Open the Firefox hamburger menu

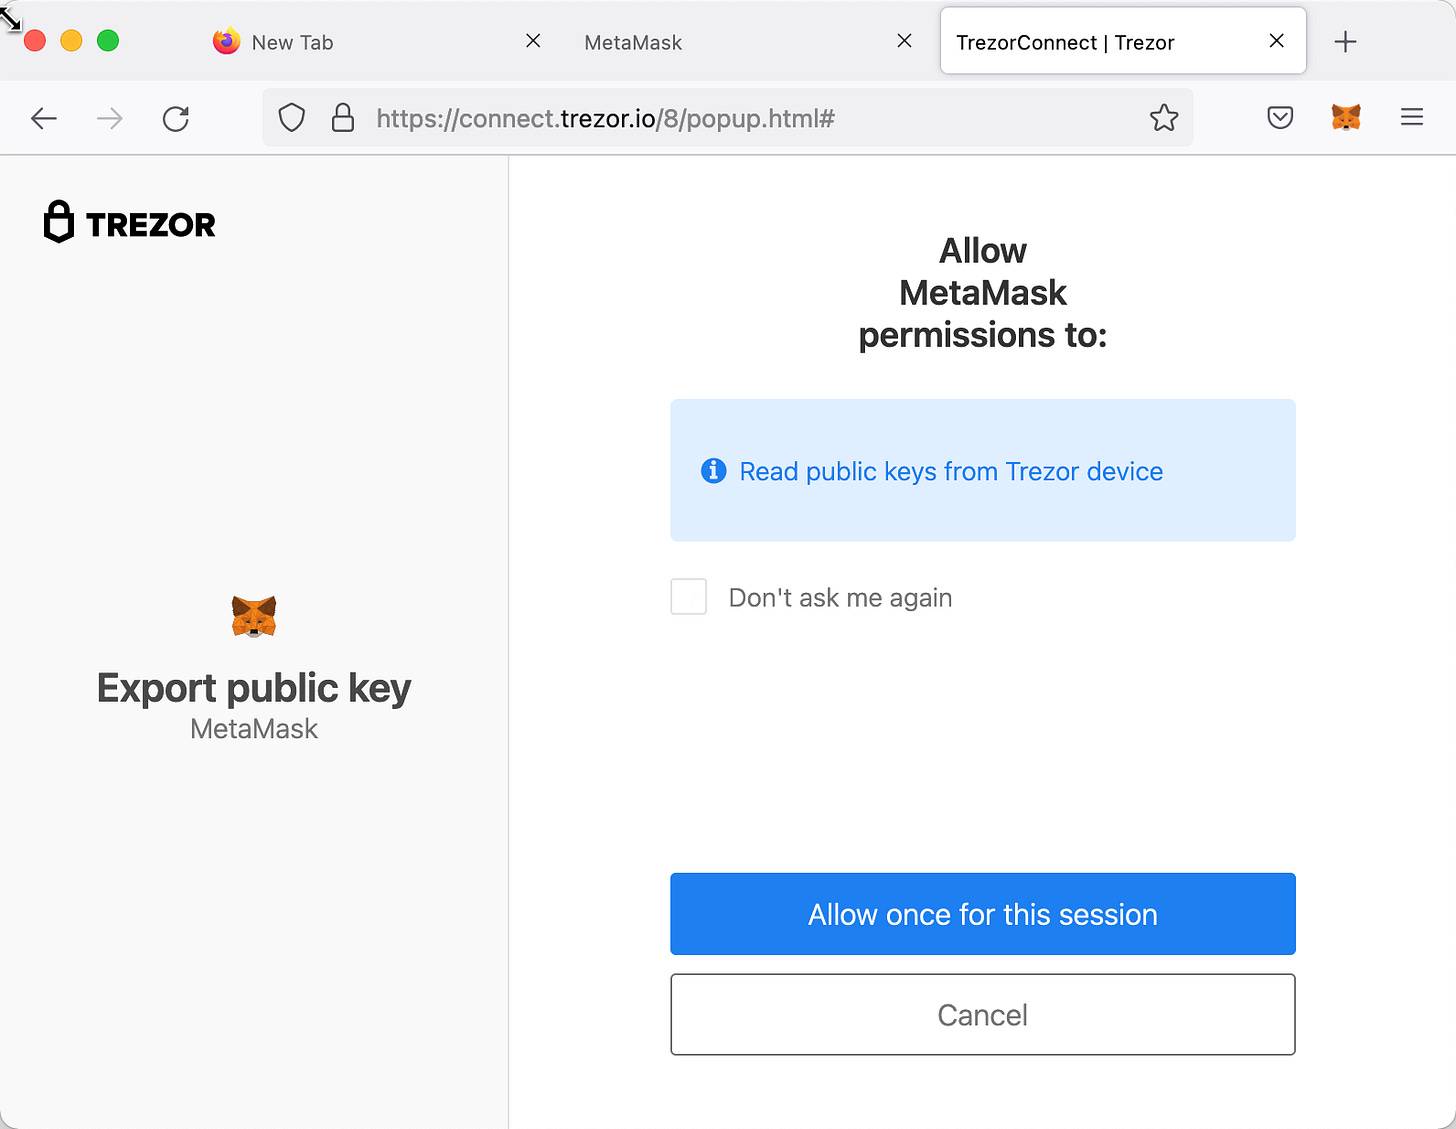pyautogui.click(x=1412, y=118)
